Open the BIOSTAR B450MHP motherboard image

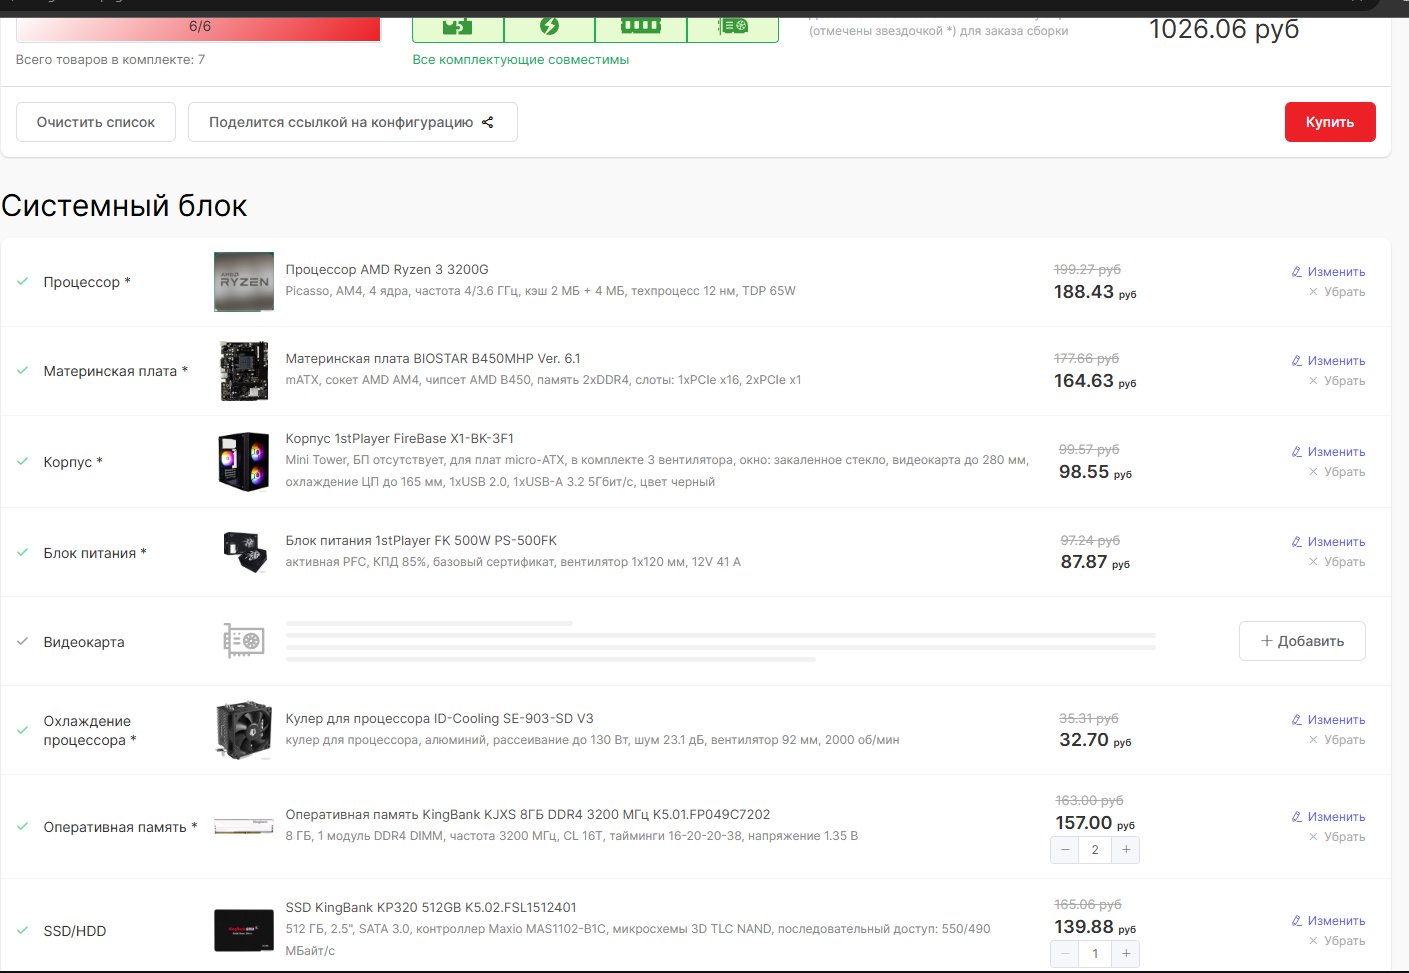click(x=244, y=371)
